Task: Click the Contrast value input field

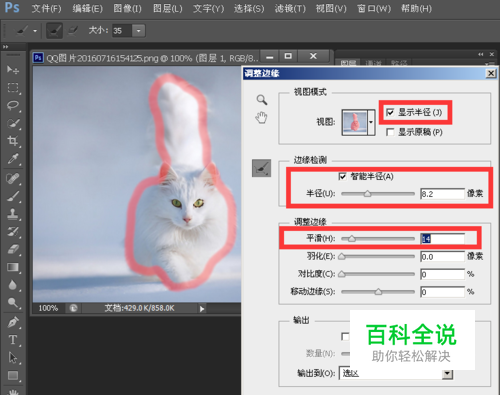Action: pos(442,274)
